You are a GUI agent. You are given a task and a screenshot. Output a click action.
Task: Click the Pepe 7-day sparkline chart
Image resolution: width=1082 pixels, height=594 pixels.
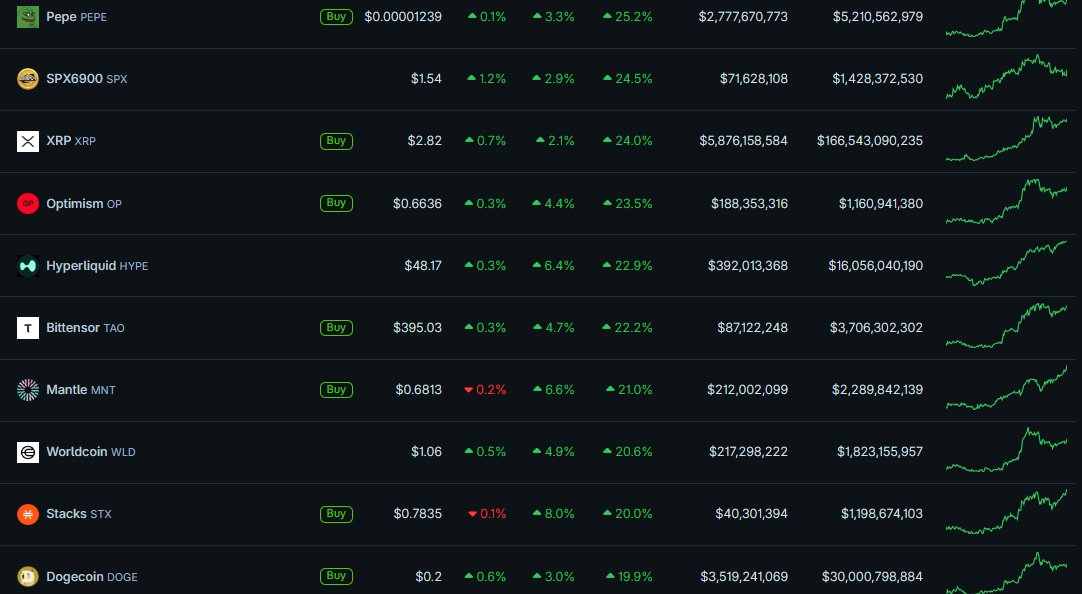(x=1006, y=17)
